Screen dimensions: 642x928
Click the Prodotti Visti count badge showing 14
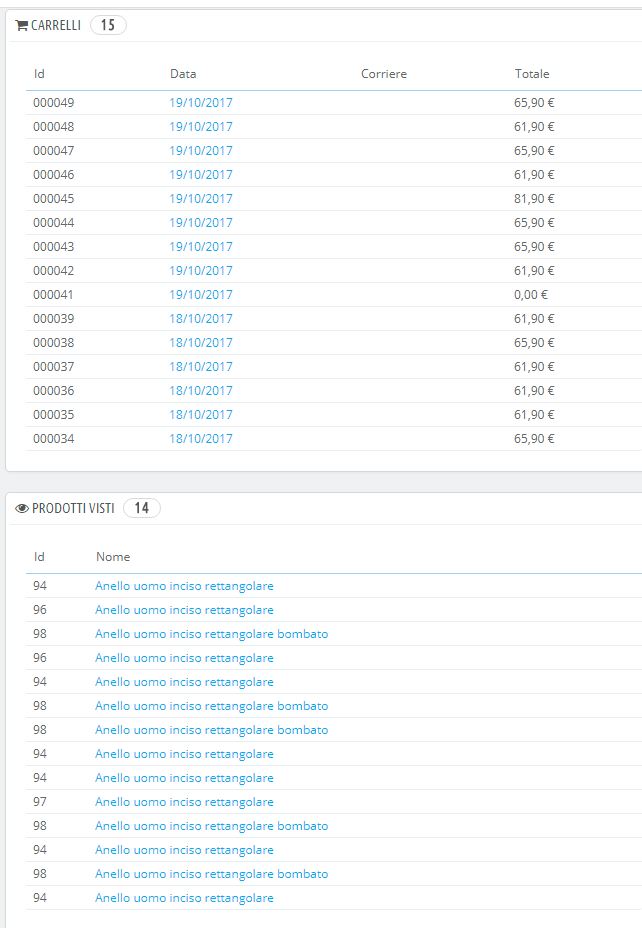pyautogui.click(x=141, y=508)
